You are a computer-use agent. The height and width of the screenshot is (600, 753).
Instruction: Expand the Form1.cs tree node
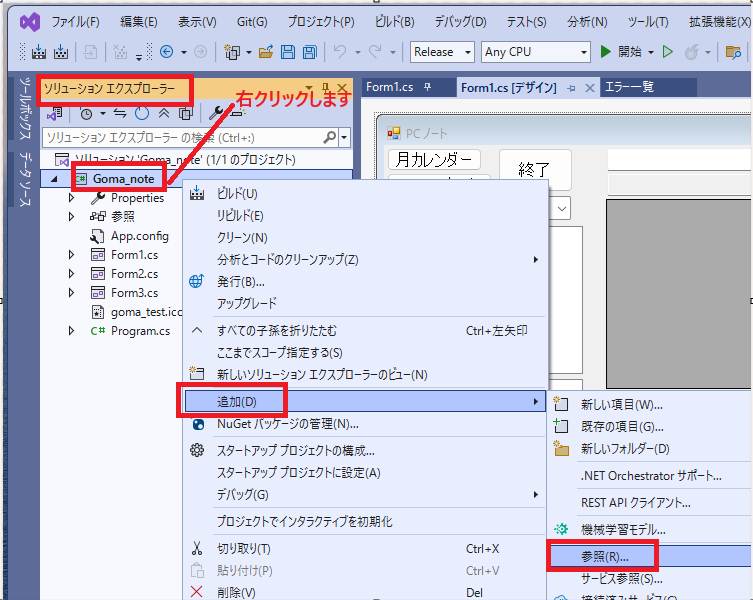tap(71, 255)
